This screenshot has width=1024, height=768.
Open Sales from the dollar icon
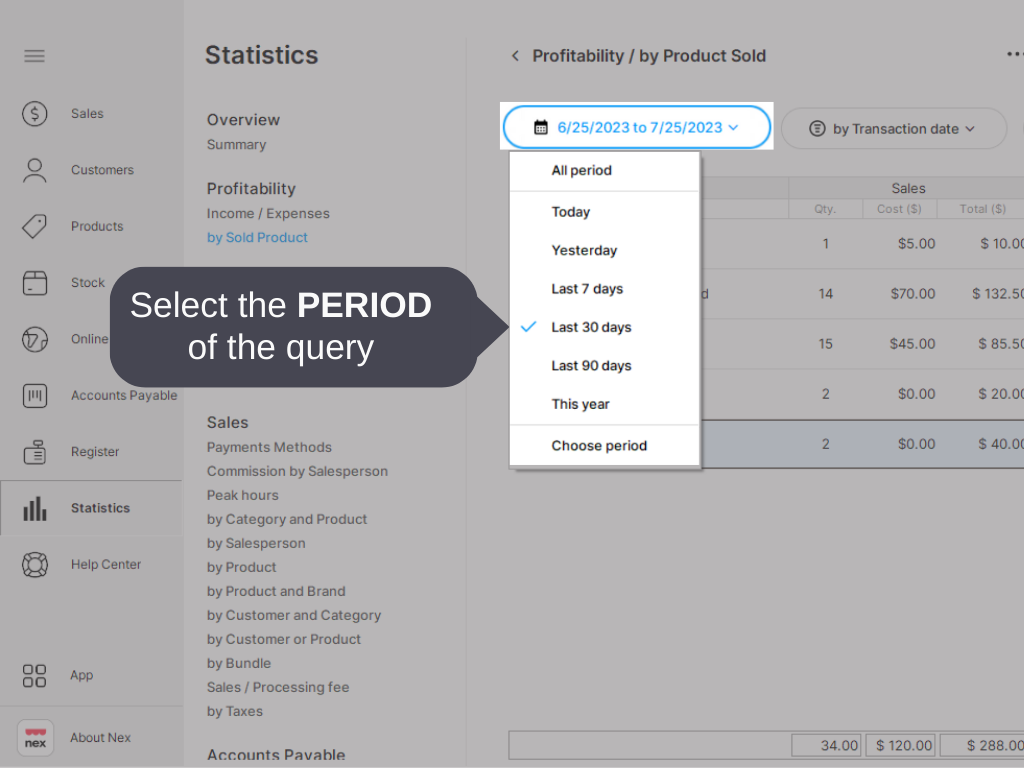pos(35,114)
